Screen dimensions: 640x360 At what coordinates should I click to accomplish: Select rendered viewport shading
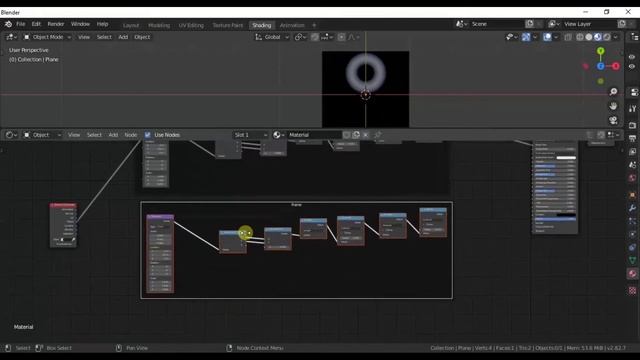coord(607,37)
